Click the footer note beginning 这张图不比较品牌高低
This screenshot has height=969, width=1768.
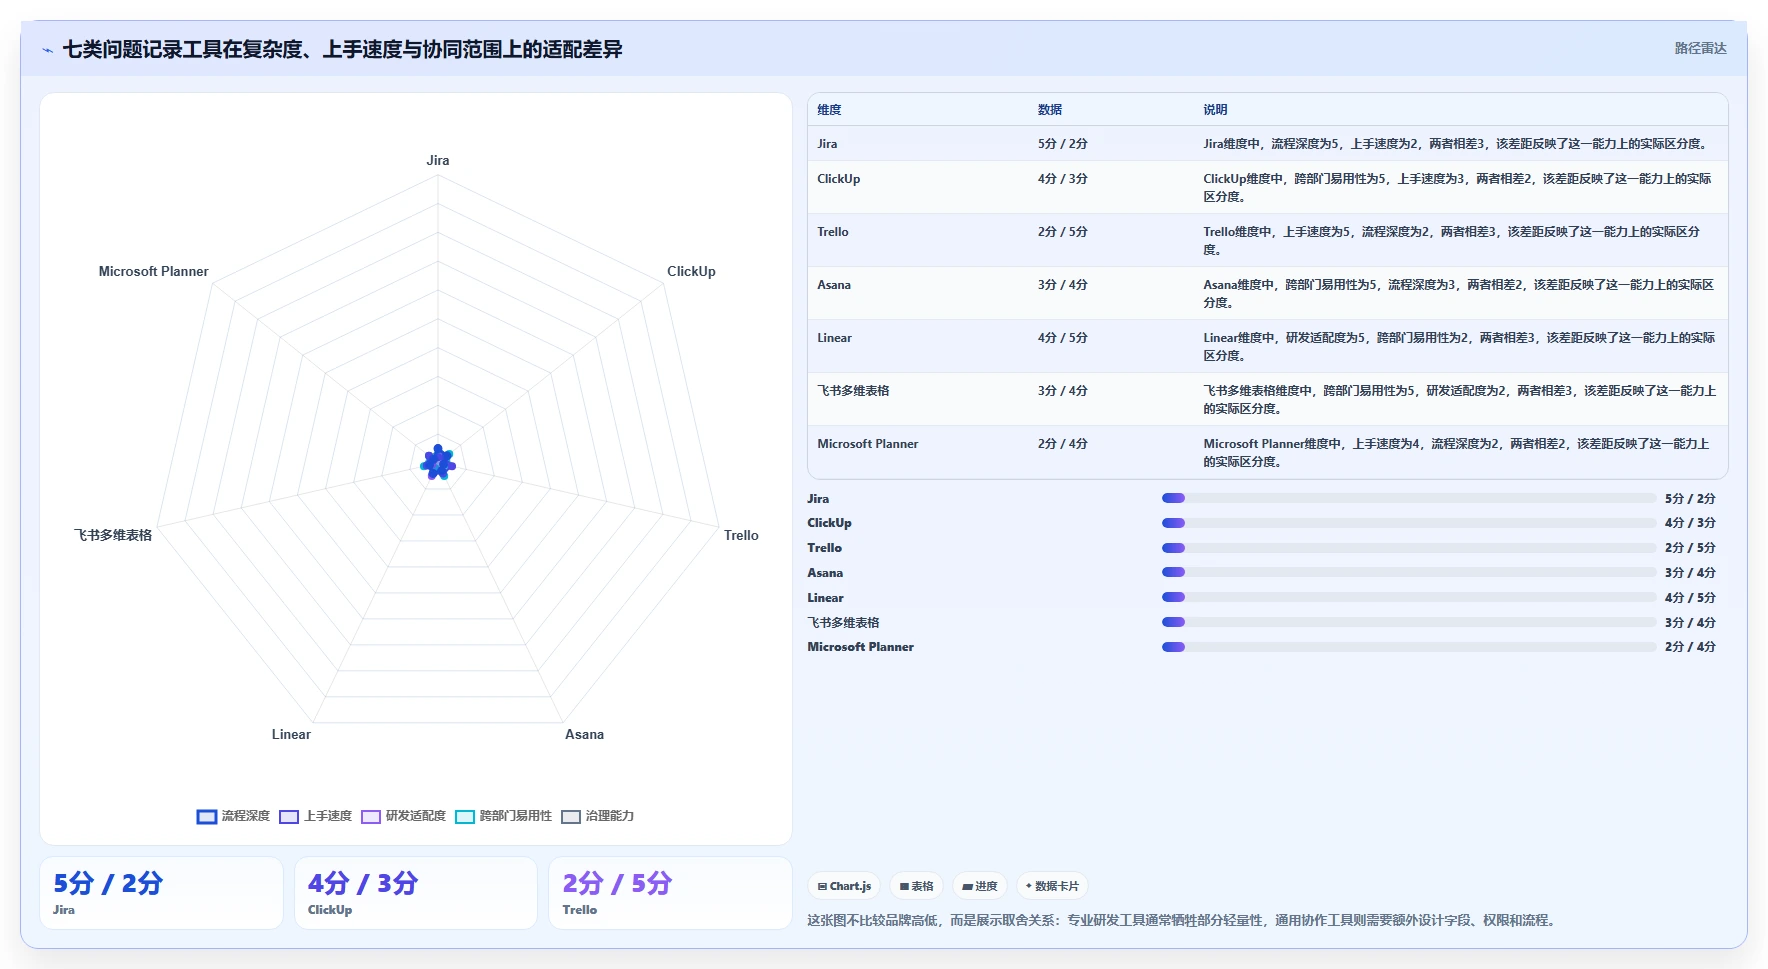tap(1184, 920)
